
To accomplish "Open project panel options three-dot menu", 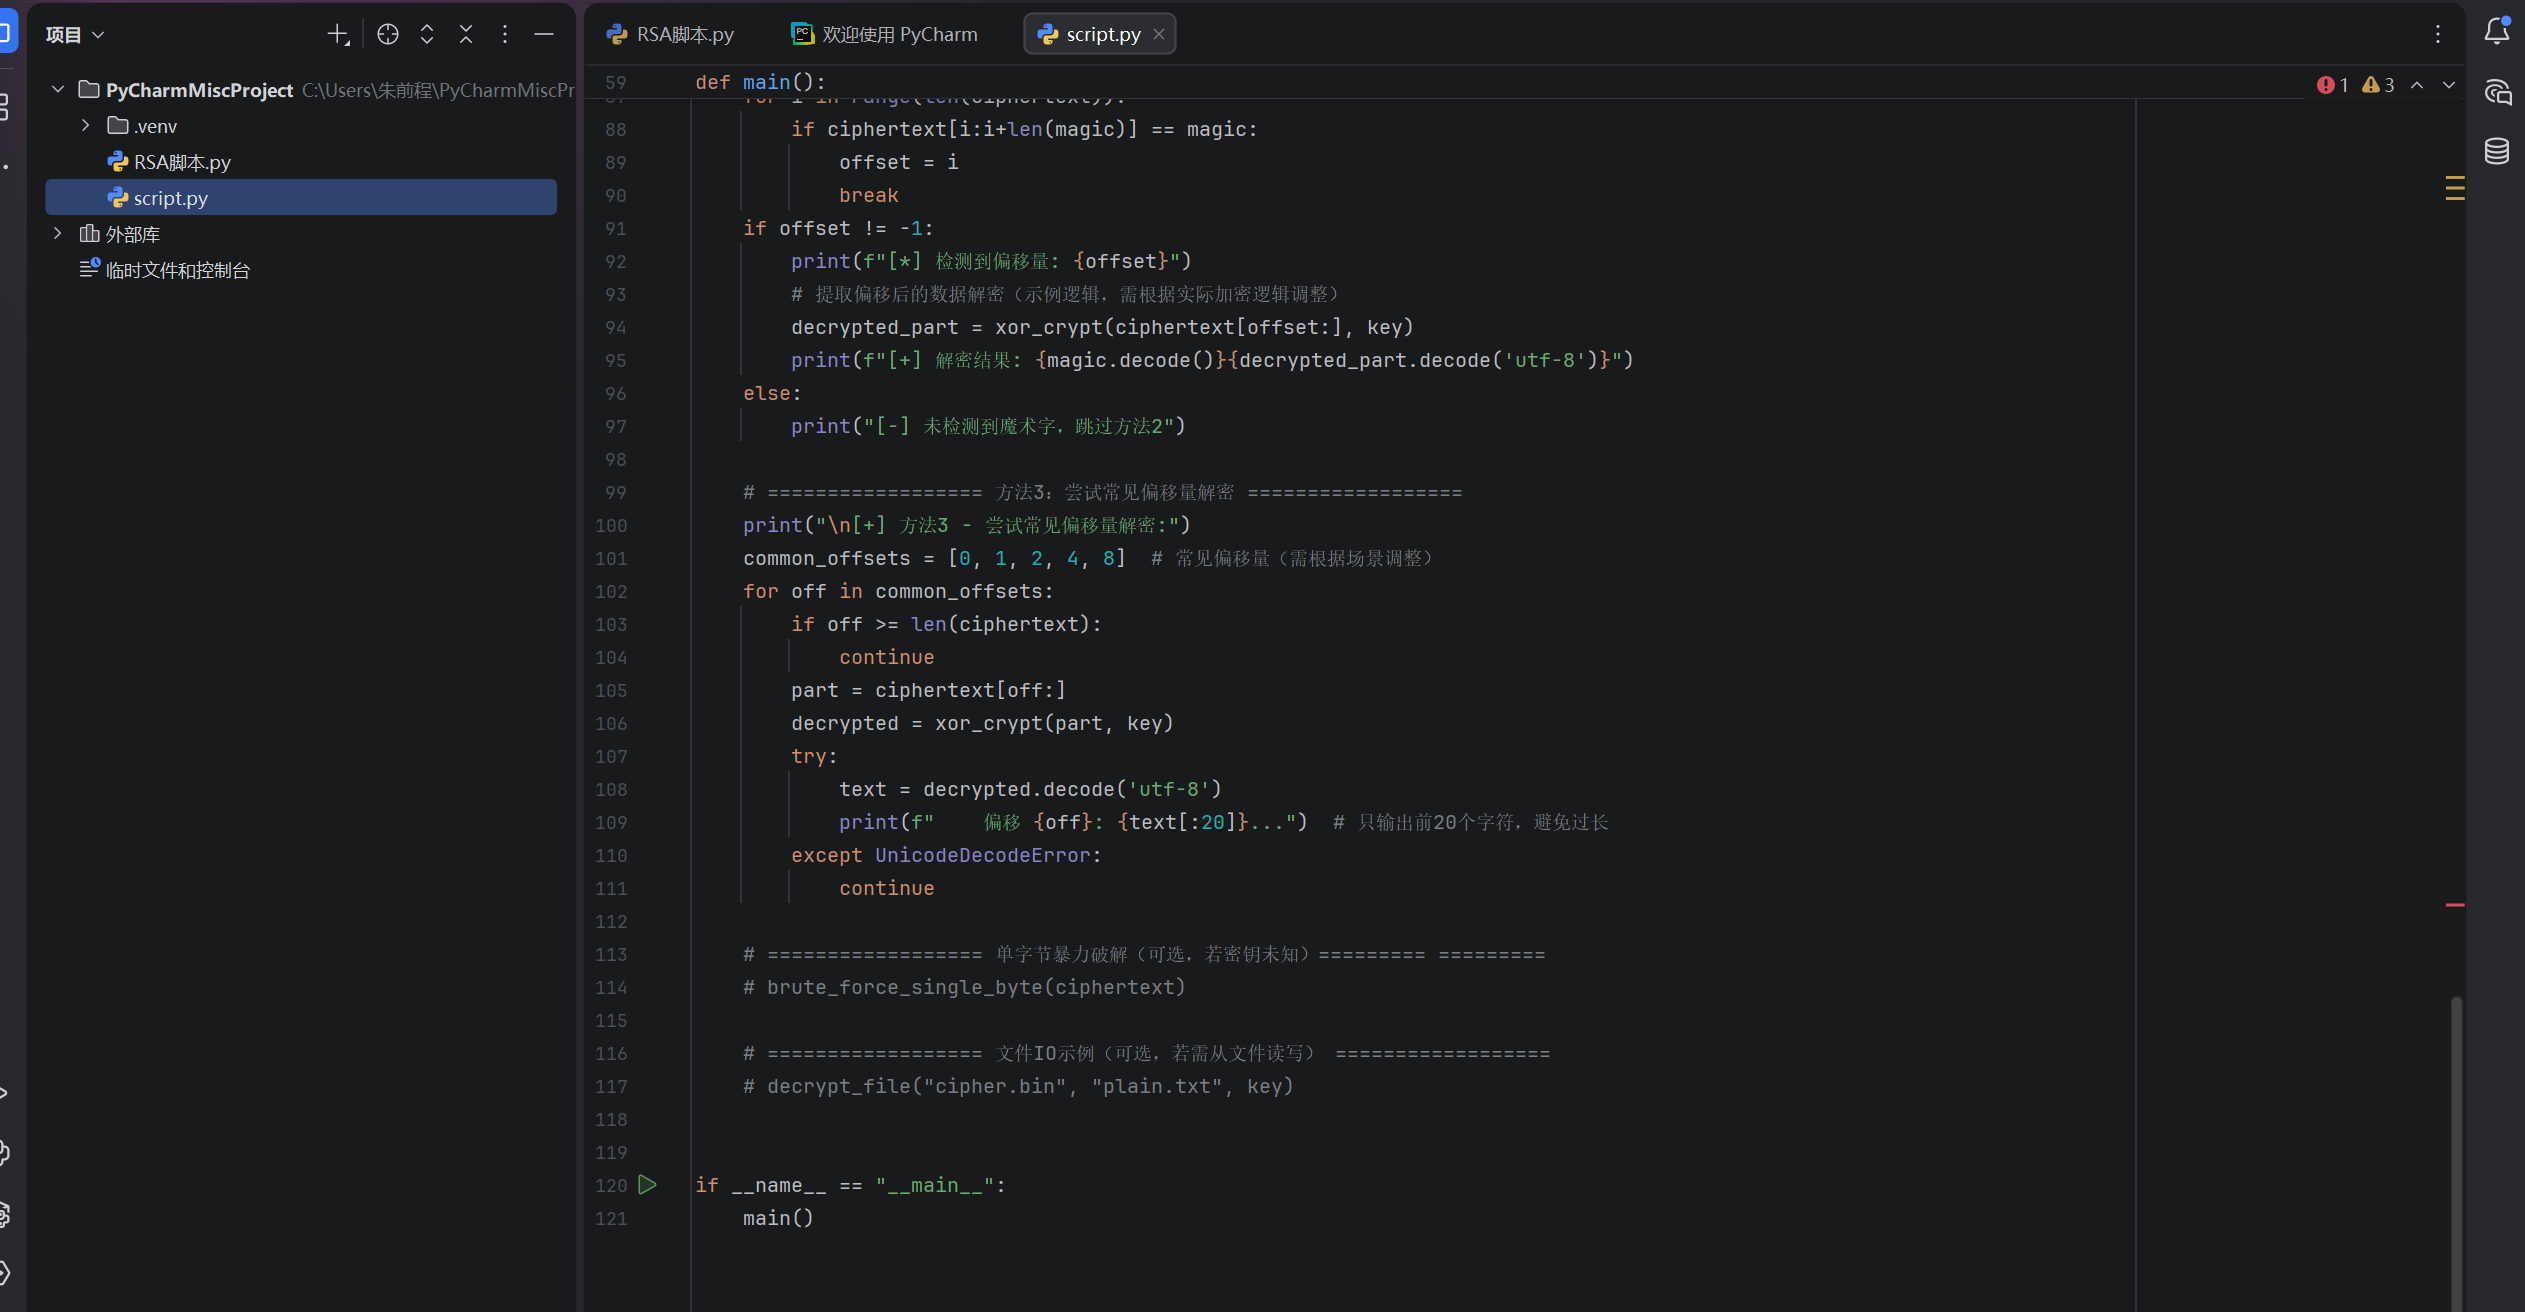I will [x=505, y=35].
